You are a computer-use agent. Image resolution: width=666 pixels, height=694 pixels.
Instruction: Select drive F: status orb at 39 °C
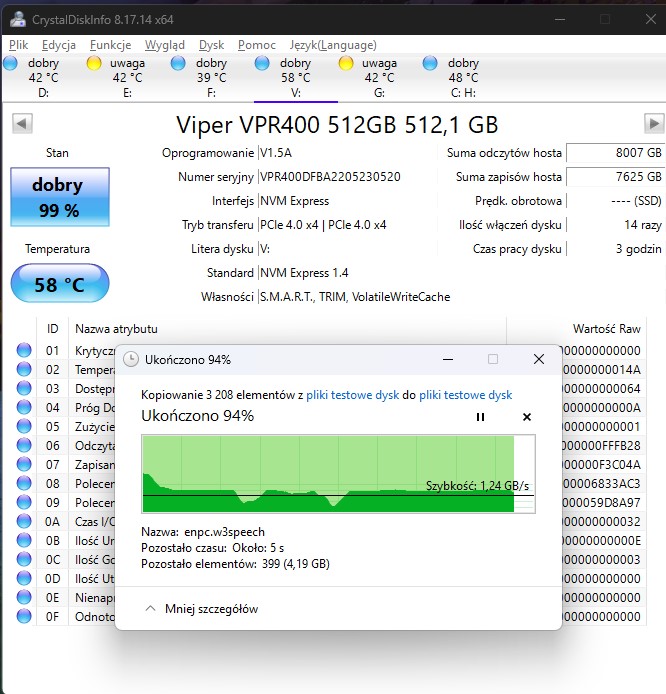(179, 64)
